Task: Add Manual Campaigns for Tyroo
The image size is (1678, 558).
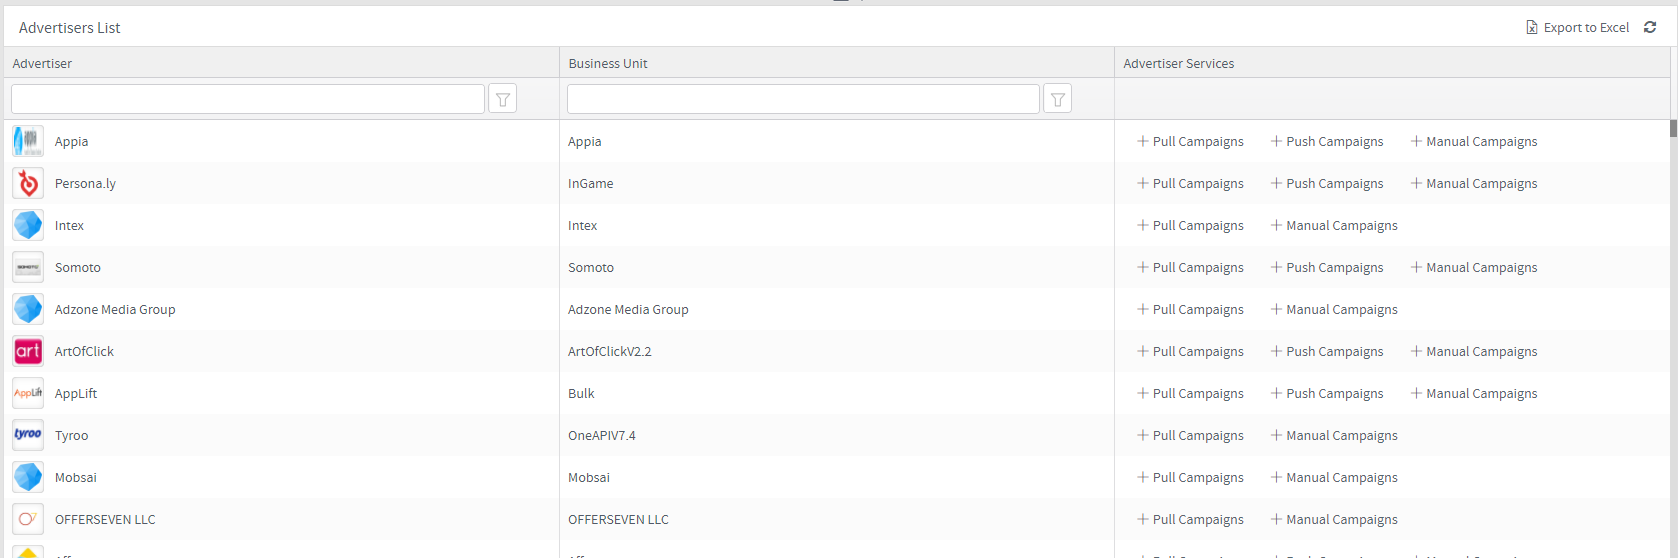Action: click(1334, 435)
